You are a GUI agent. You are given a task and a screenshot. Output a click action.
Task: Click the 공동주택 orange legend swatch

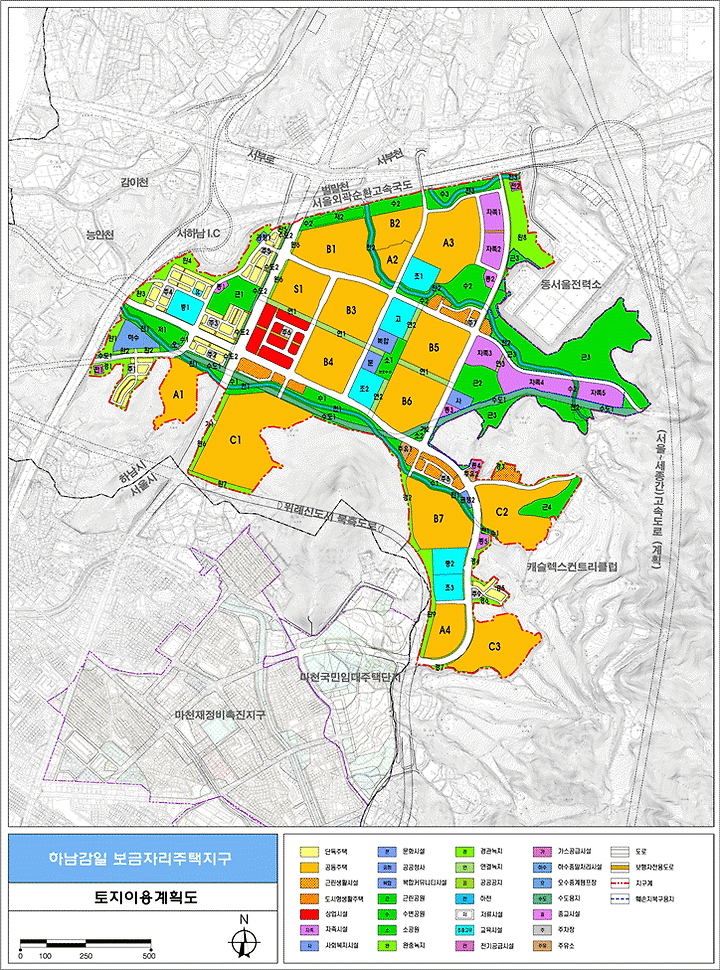pyautogui.click(x=309, y=867)
